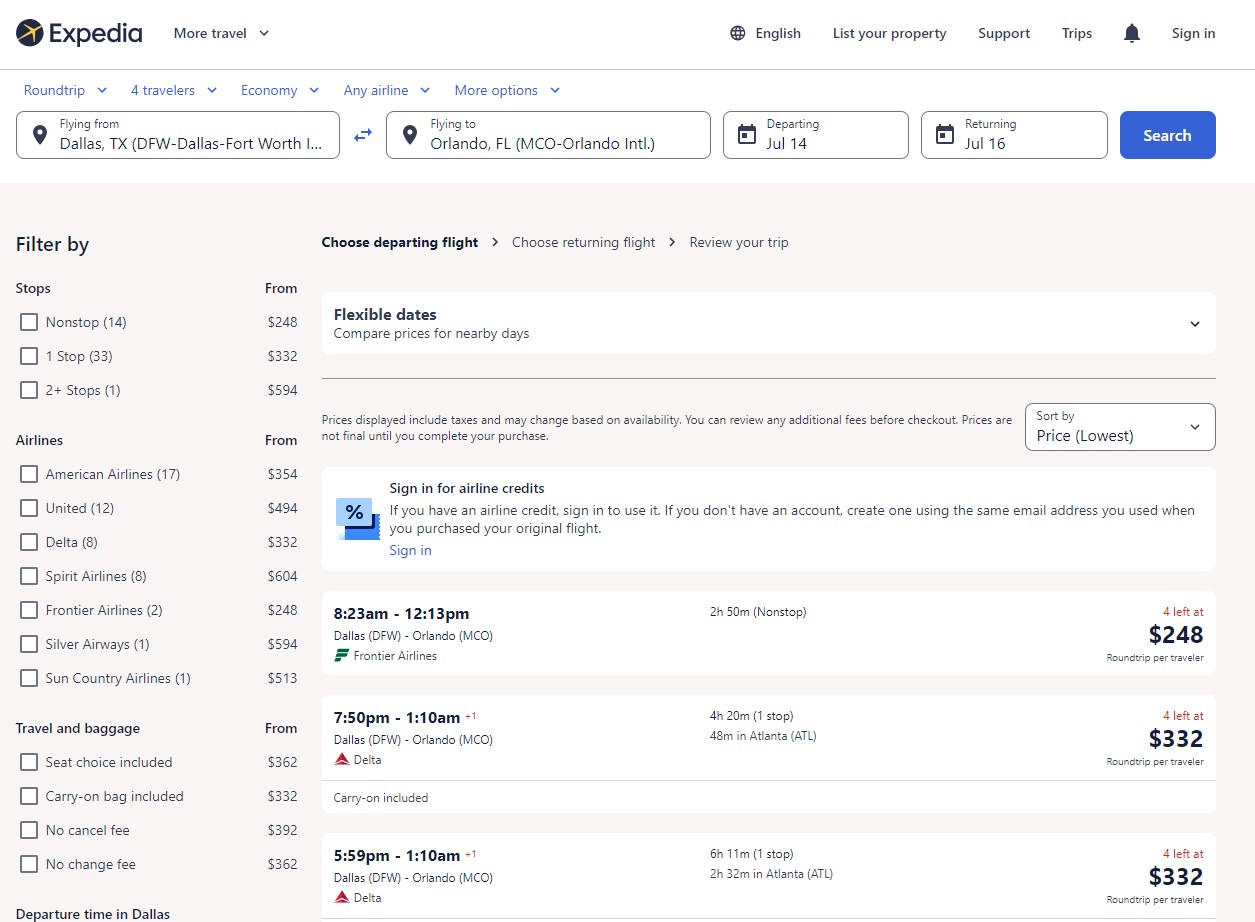Click List your property
The height and width of the screenshot is (922, 1255).
point(890,33)
